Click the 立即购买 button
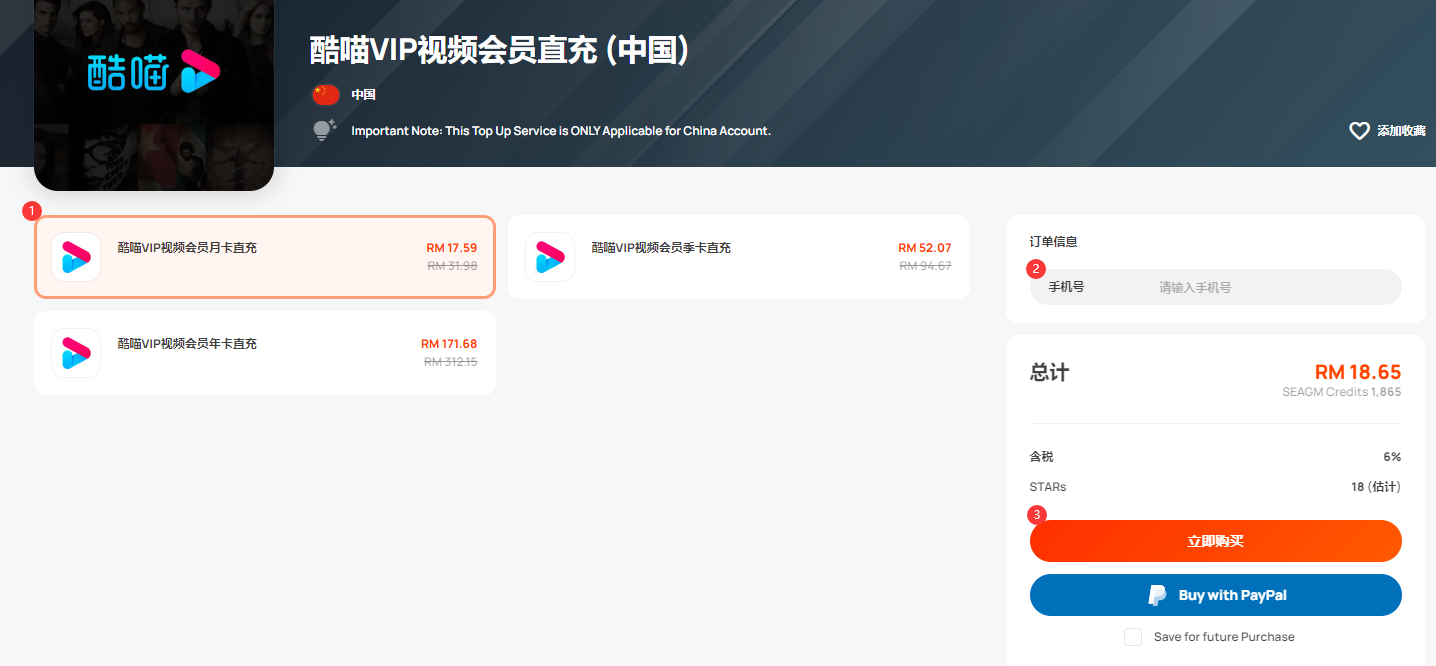The height and width of the screenshot is (666, 1436). click(1216, 541)
